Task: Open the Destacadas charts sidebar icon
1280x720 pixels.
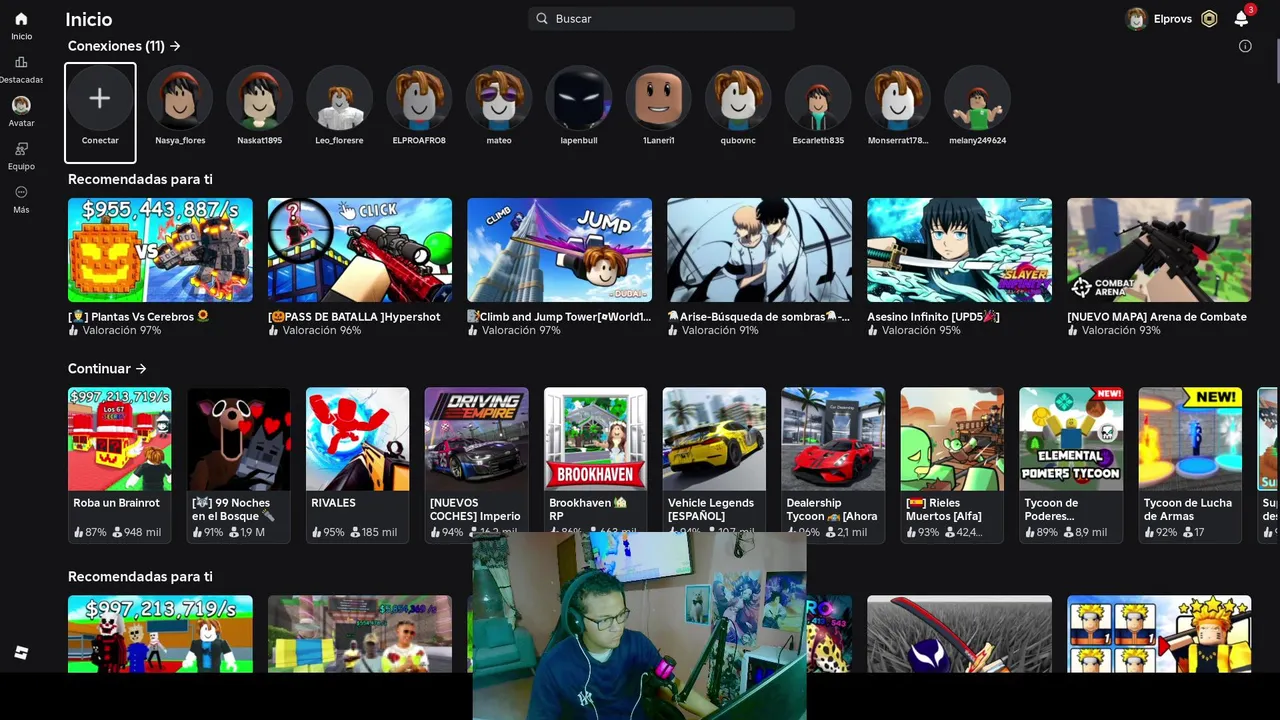Action: coord(21,62)
